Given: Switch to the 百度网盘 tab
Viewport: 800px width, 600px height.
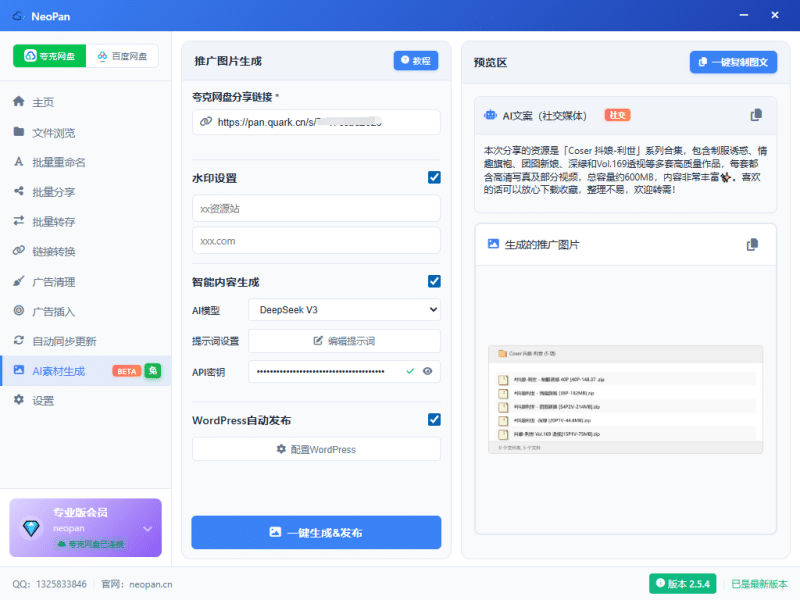Looking at the screenshot, I should point(122,57).
